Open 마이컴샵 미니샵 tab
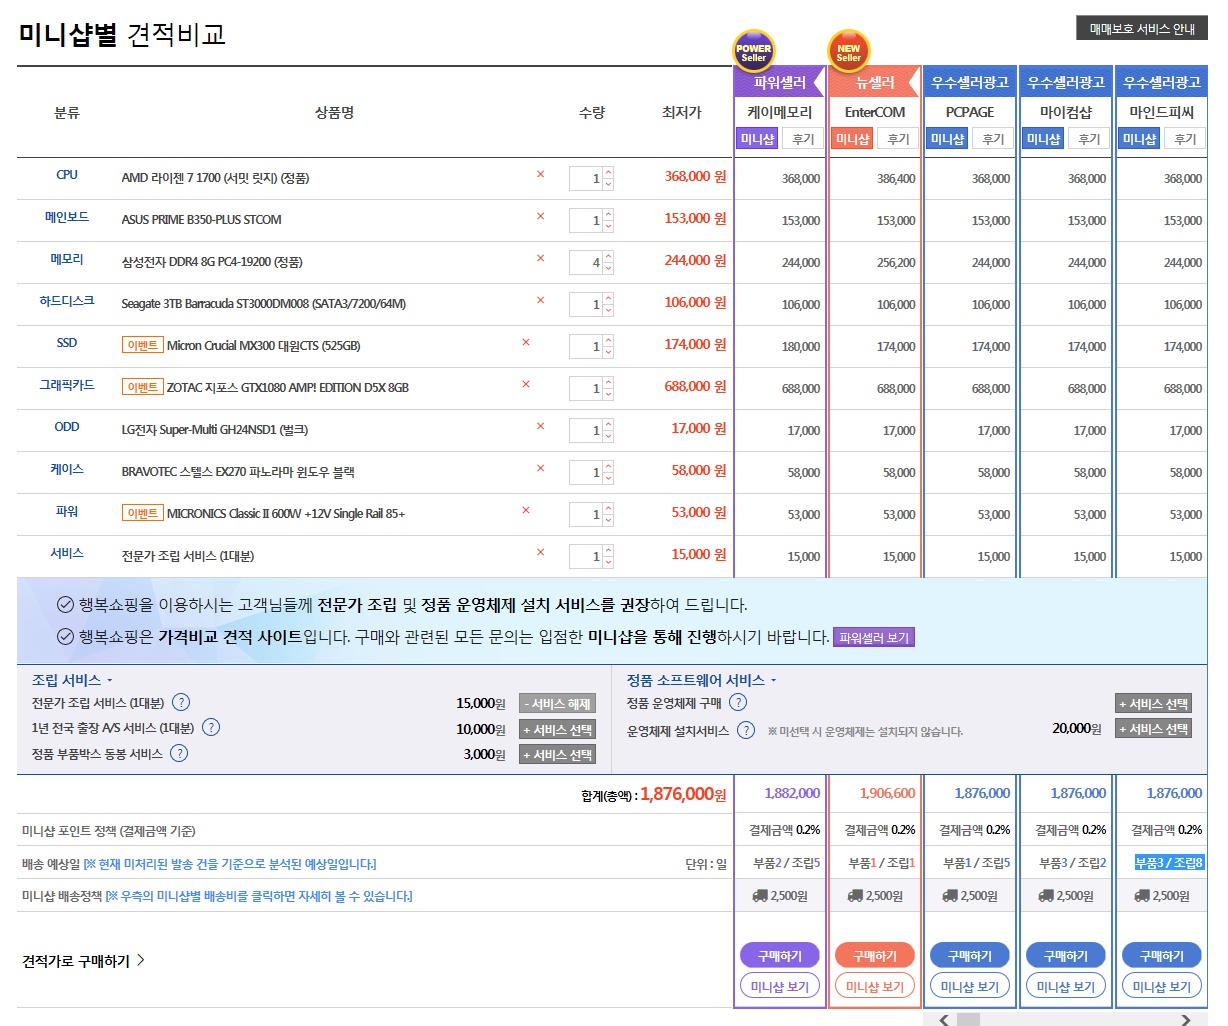Viewport: 1228px width, 1026px height. [1044, 139]
